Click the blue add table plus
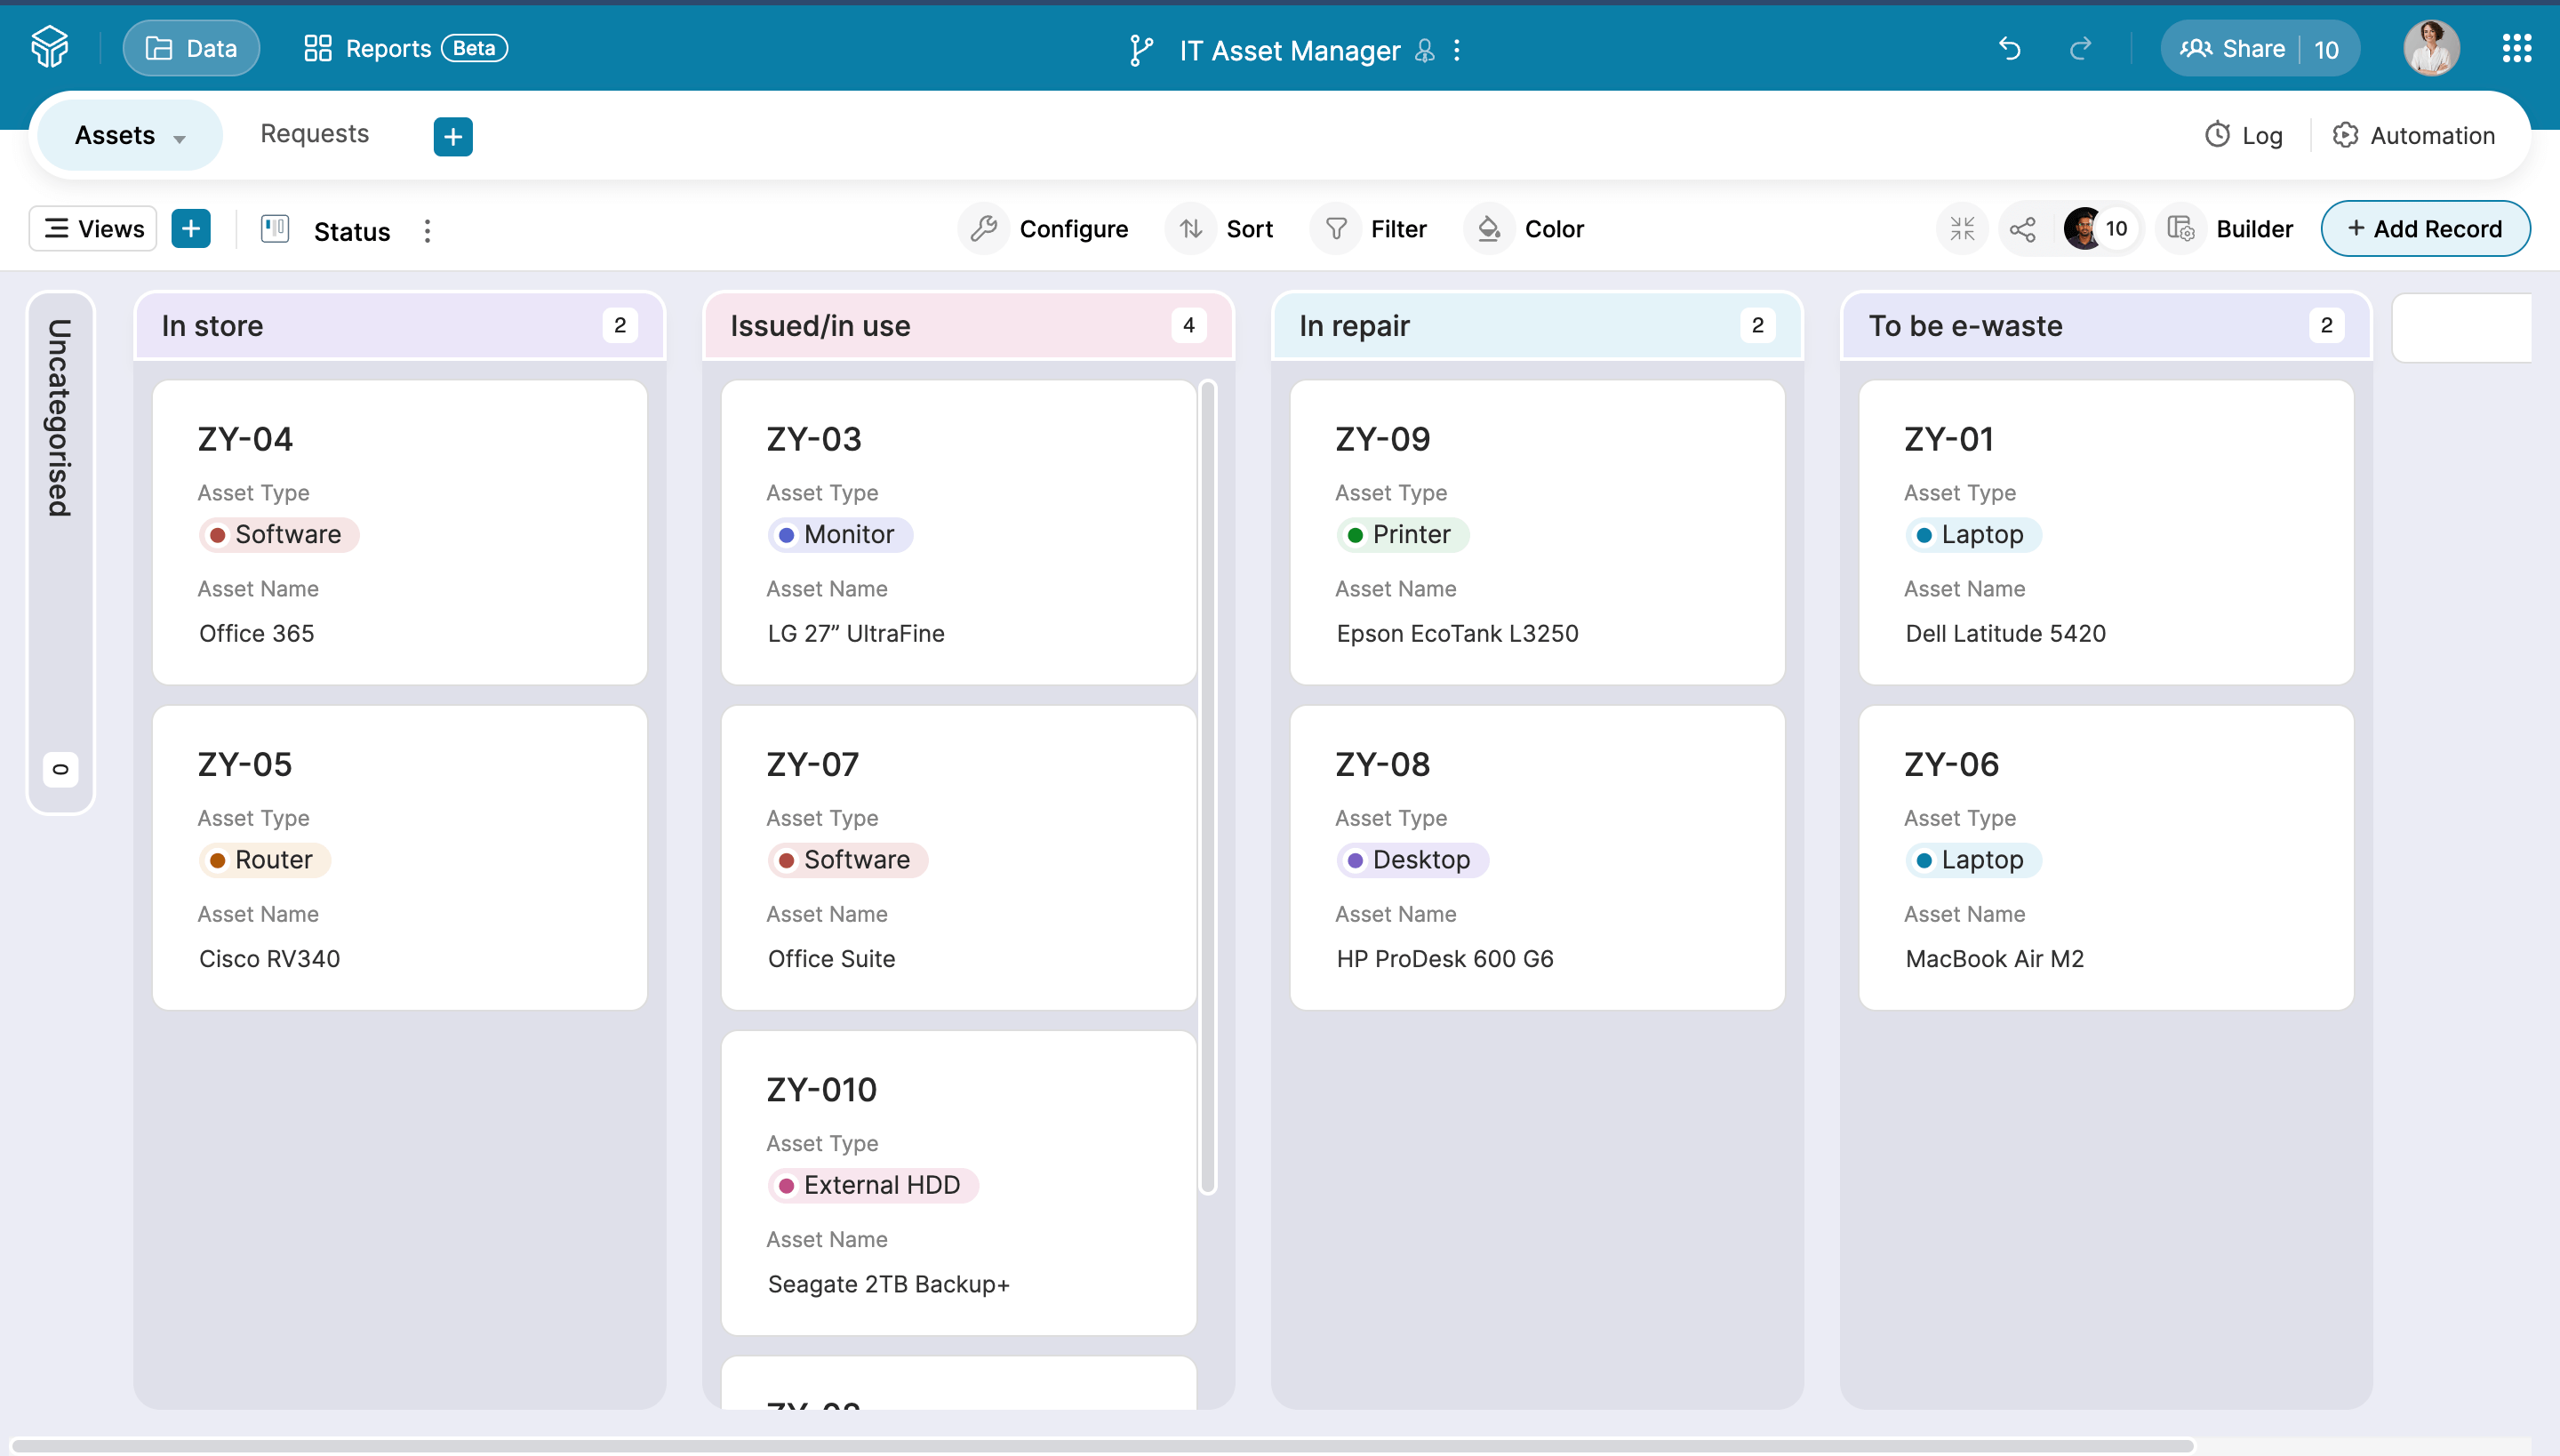The image size is (2560, 1456). coord(453,136)
